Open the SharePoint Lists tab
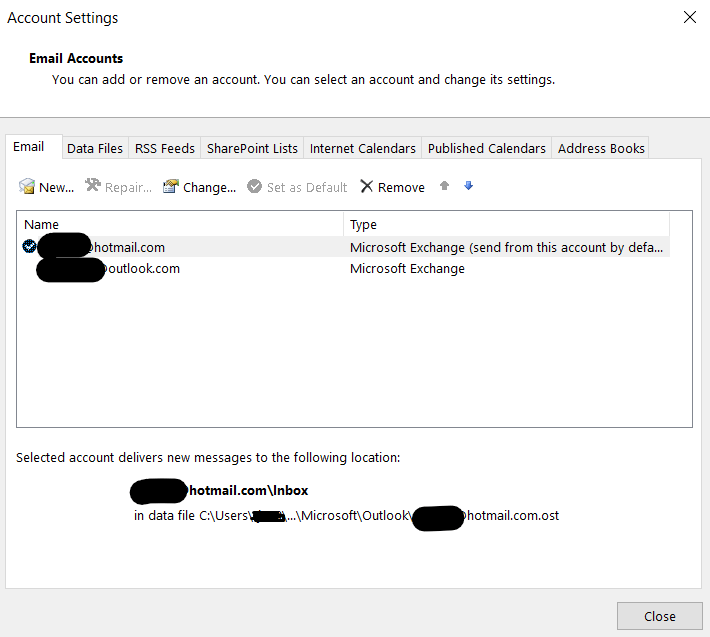Viewport: 710px width, 637px height. click(x=252, y=148)
